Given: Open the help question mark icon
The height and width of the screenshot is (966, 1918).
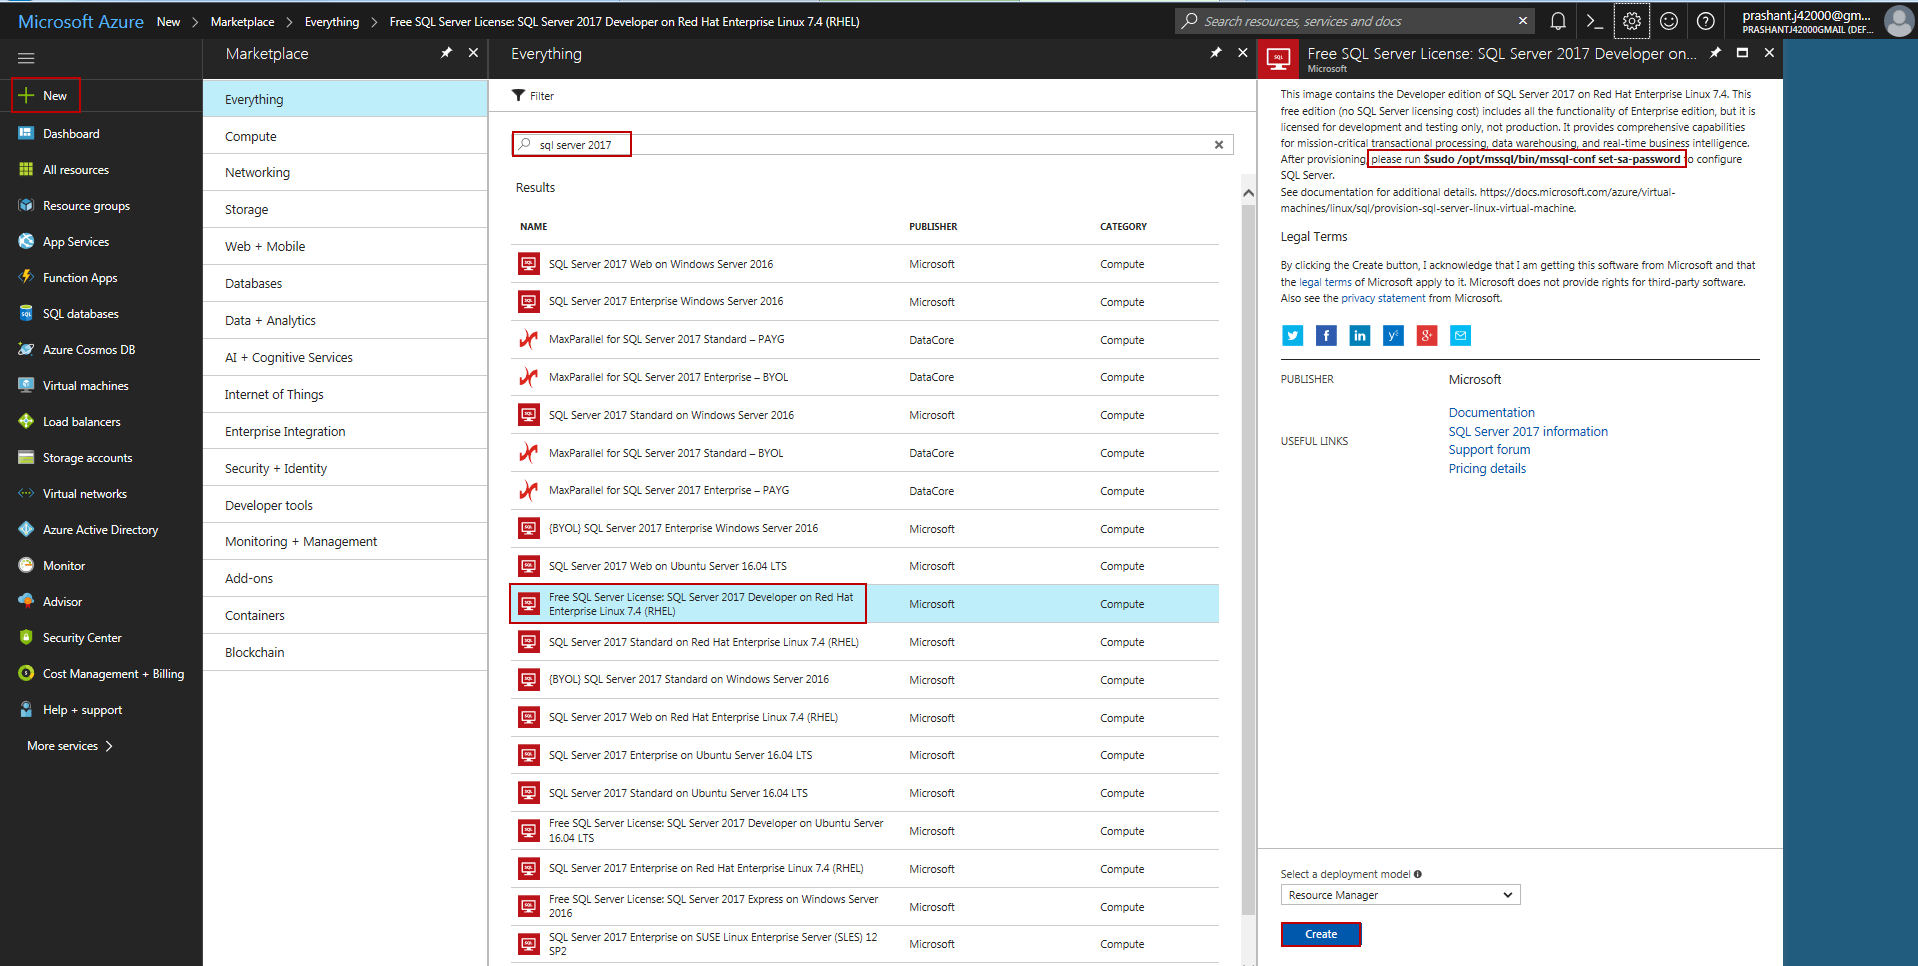Looking at the screenshot, I should coord(1705,21).
